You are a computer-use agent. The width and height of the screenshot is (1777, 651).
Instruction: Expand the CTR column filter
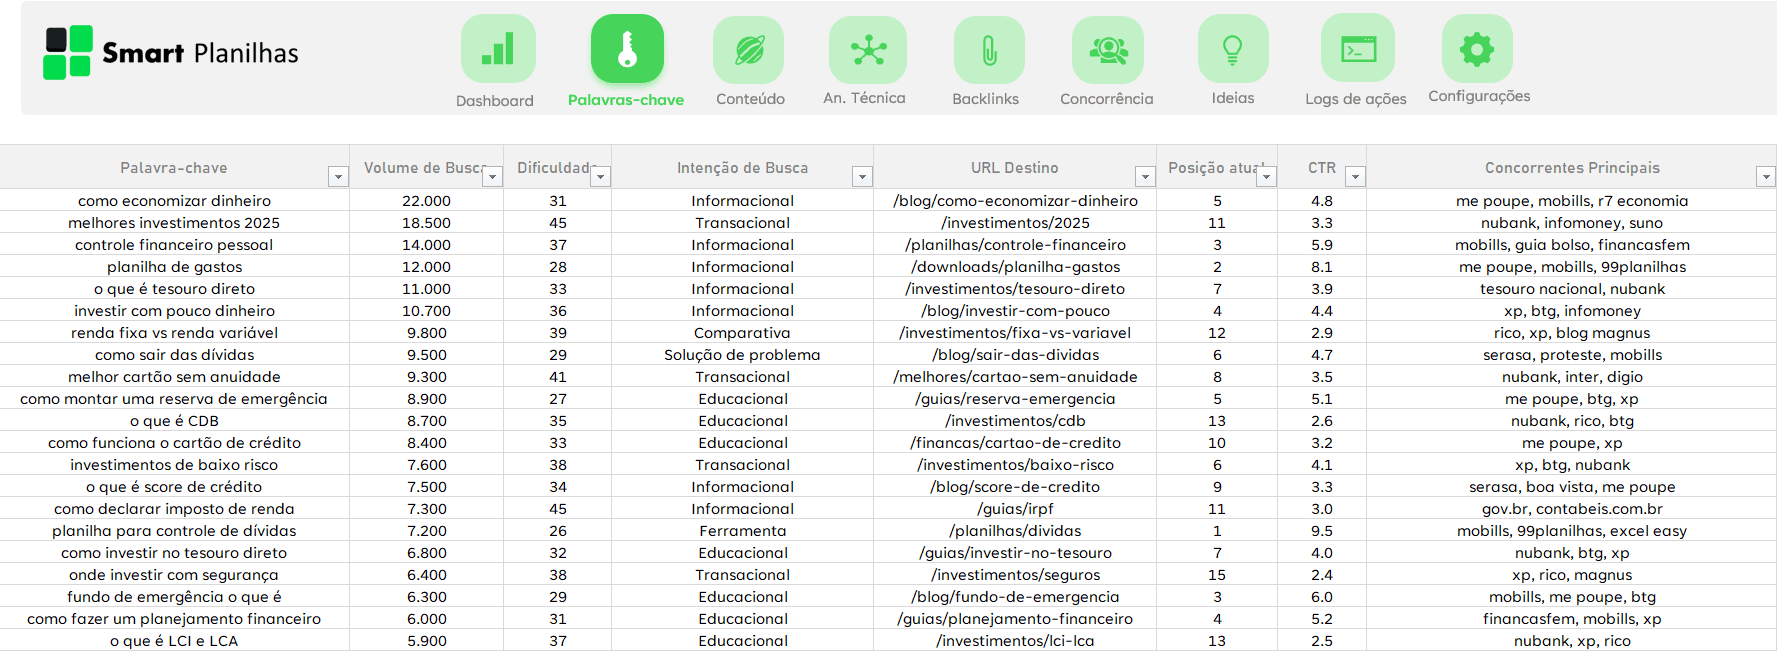pyautogui.click(x=1355, y=177)
